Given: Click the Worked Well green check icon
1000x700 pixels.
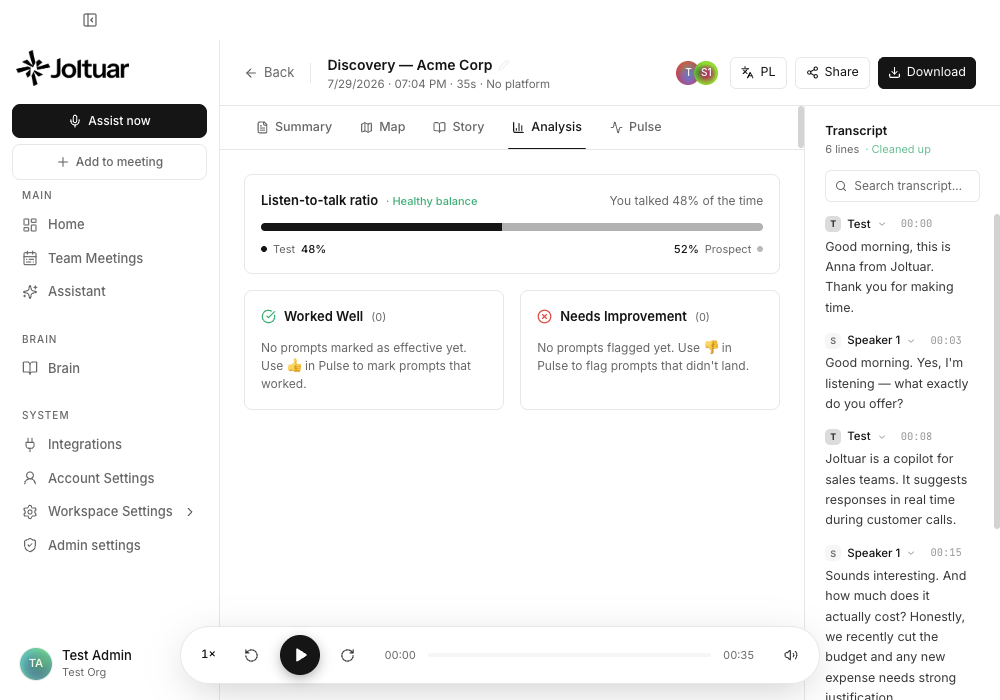Looking at the screenshot, I should click(x=268, y=316).
